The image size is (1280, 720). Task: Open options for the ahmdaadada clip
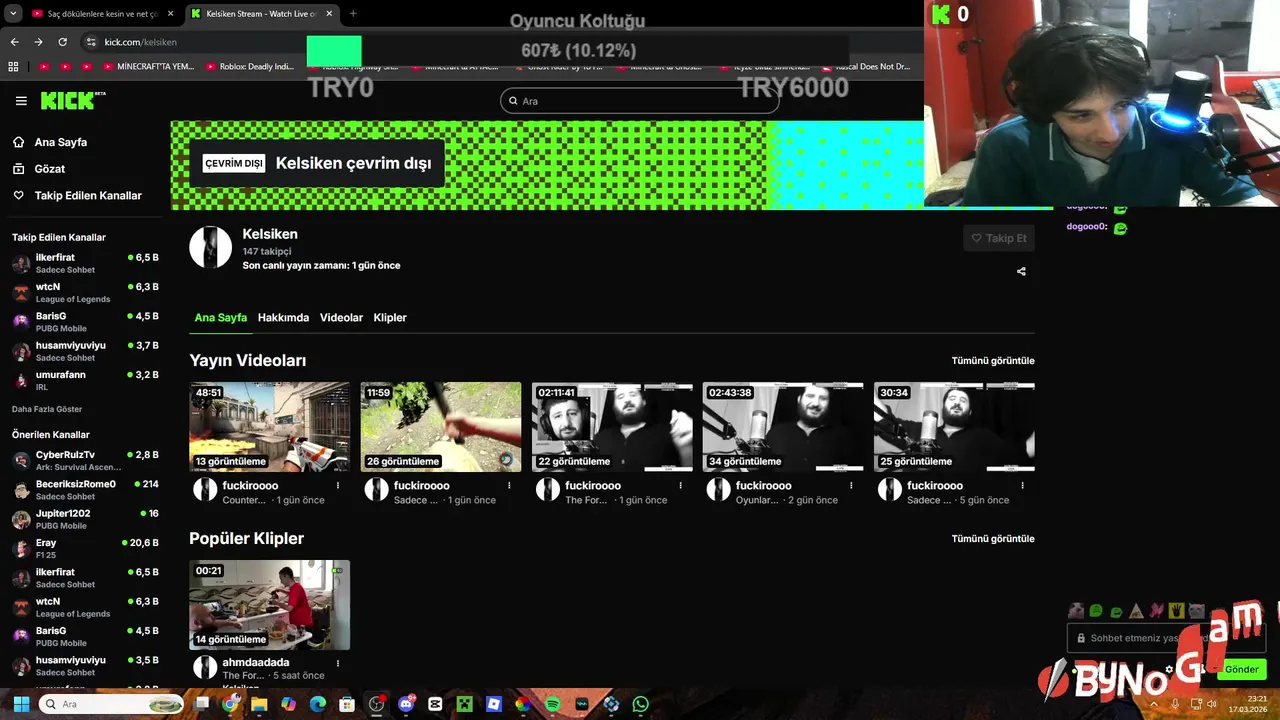[x=338, y=663]
